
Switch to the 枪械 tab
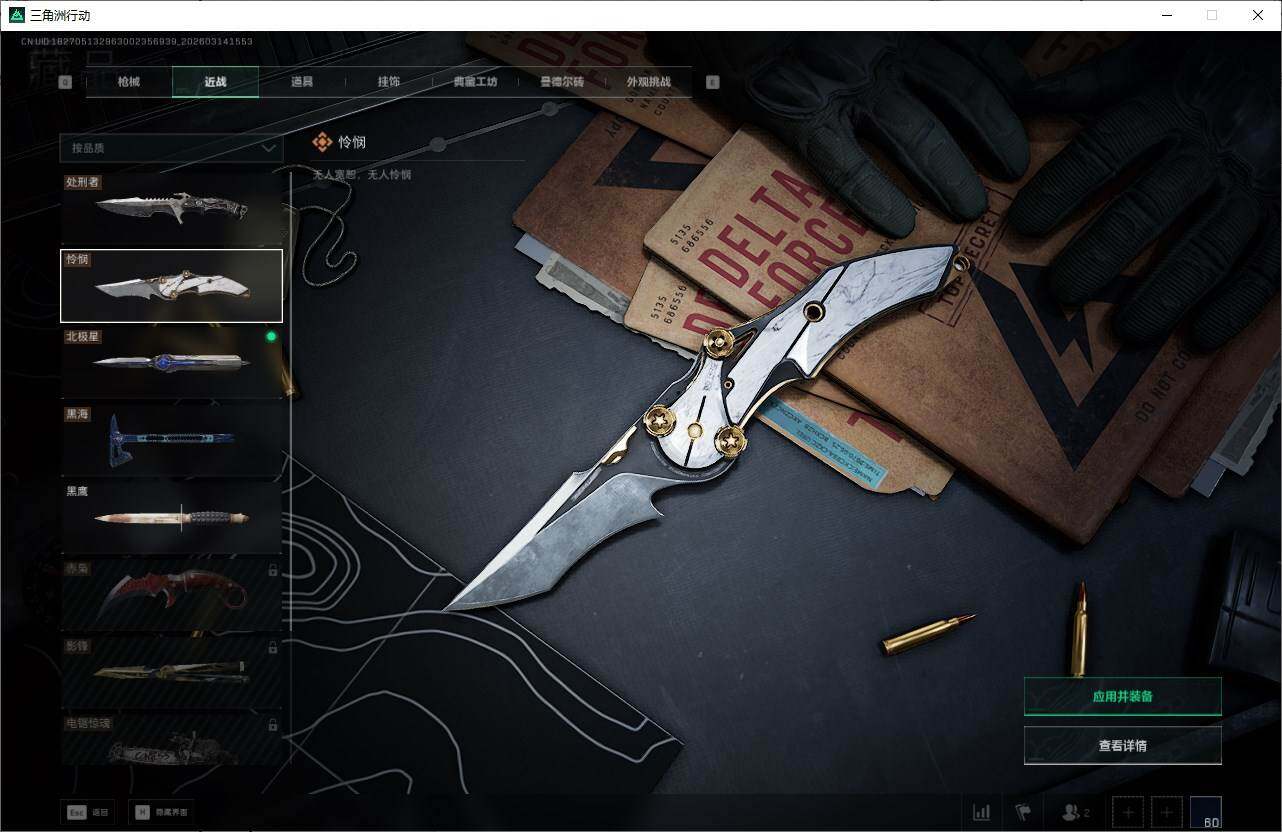click(x=129, y=82)
